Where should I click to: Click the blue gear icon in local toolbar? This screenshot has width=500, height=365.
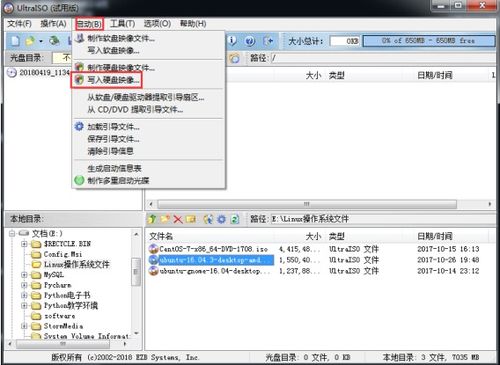tap(221, 219)
